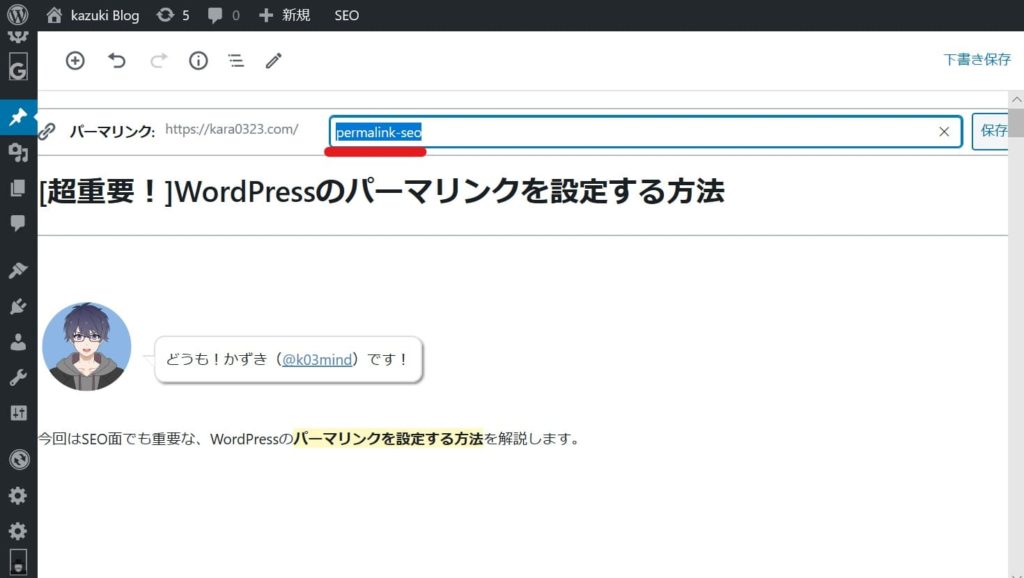Click the highlighted パーマリンクを設定する方法 text
This screenshot has width=1024, height=578.
tap(388, 438)
